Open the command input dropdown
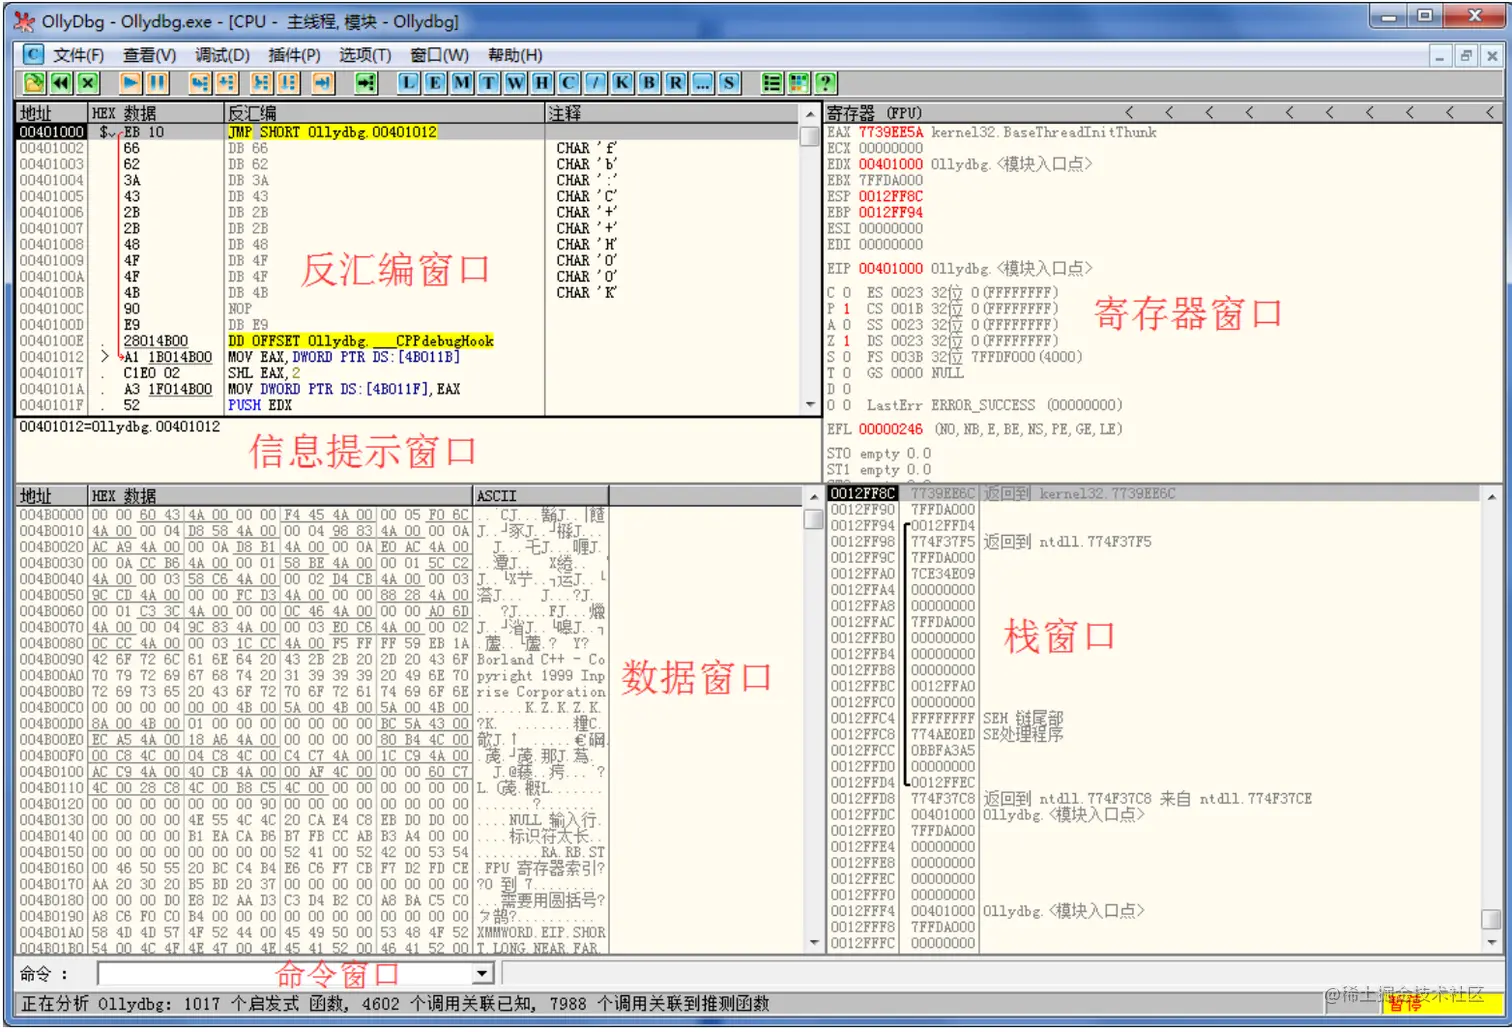The width and height of the screenshot is (1512, 1032). tap(482, 972)
